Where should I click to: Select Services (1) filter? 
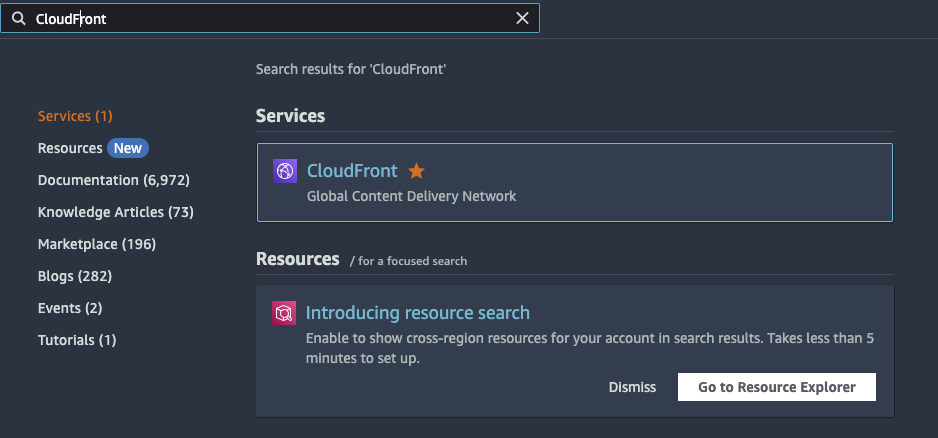coord(75,116)
